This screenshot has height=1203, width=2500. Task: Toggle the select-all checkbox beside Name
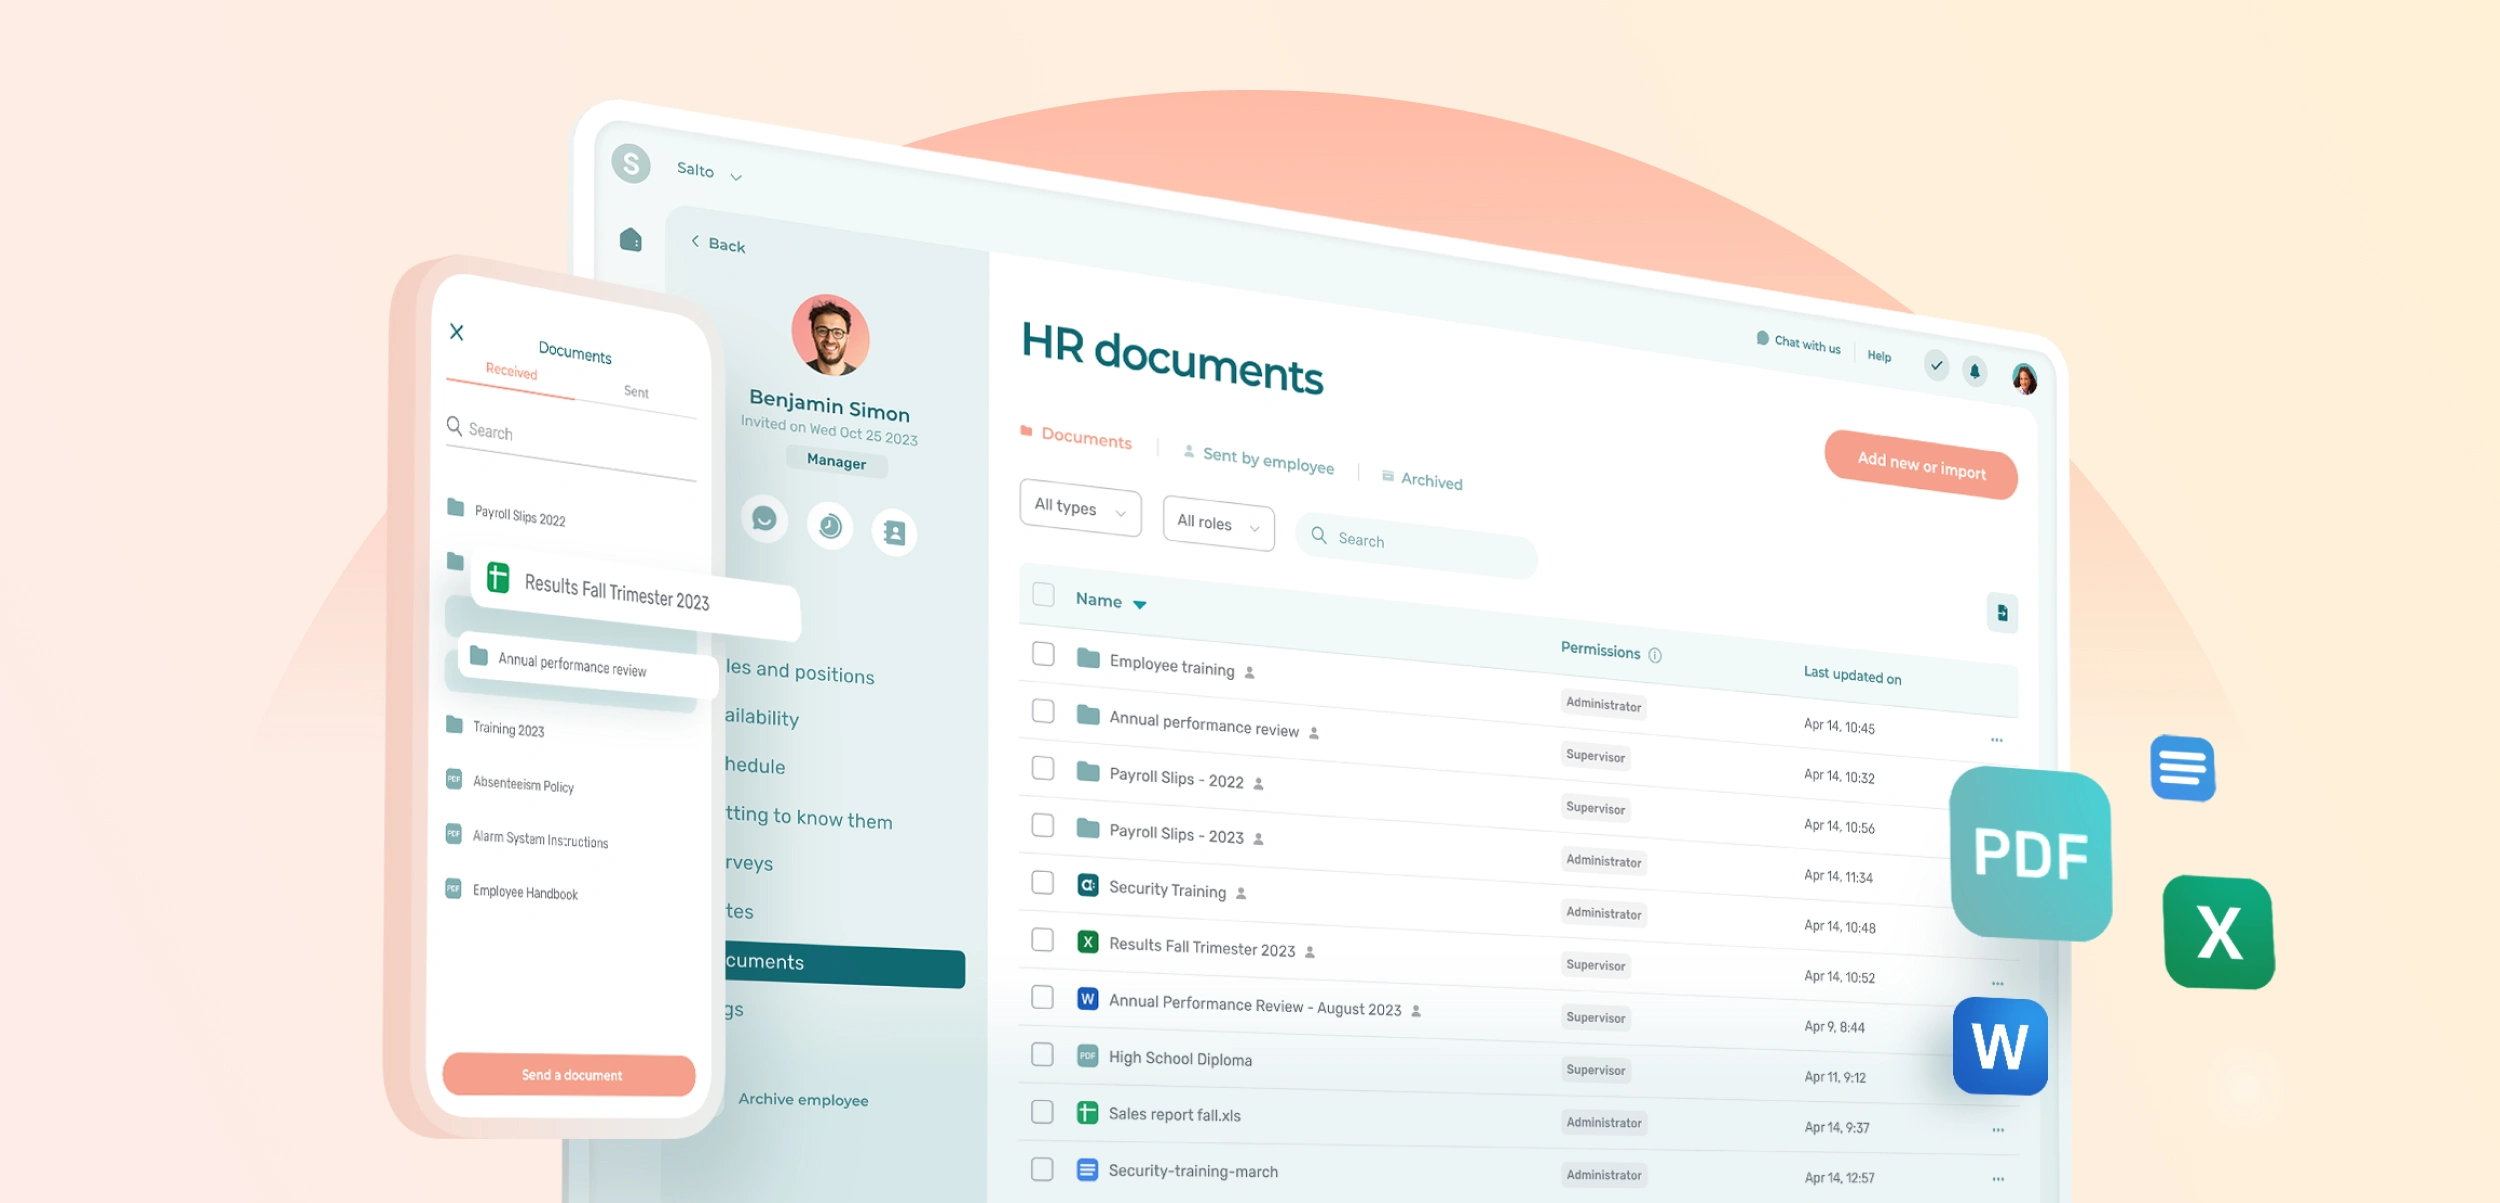pyautogui.click(x=1043, y=595)
